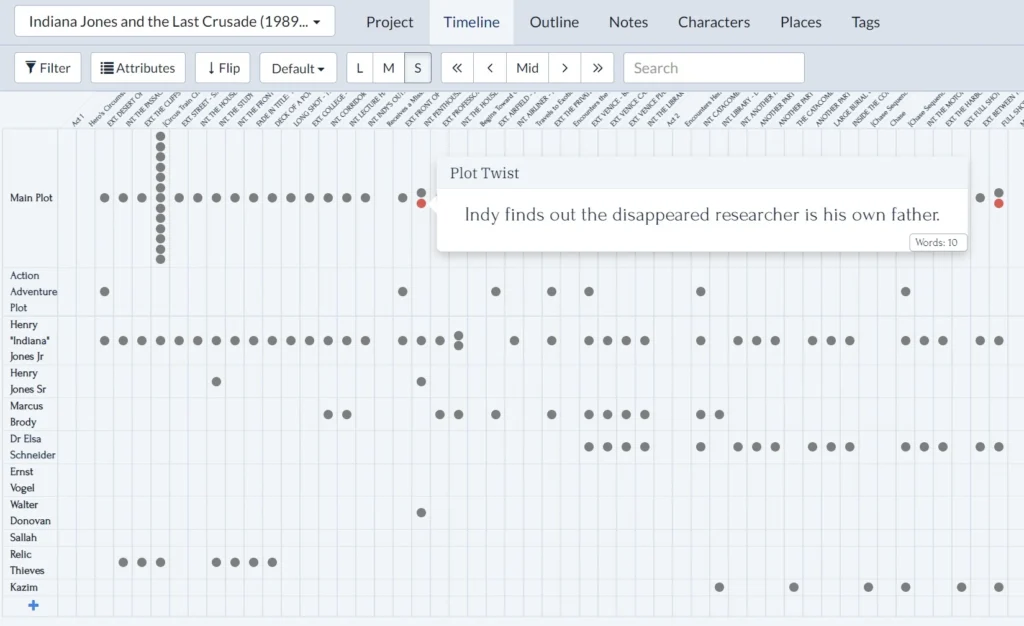The height and width of the screenshot is (626, 1024).
Task: Select medium M zoom size
Action: (x=389, y=68)
